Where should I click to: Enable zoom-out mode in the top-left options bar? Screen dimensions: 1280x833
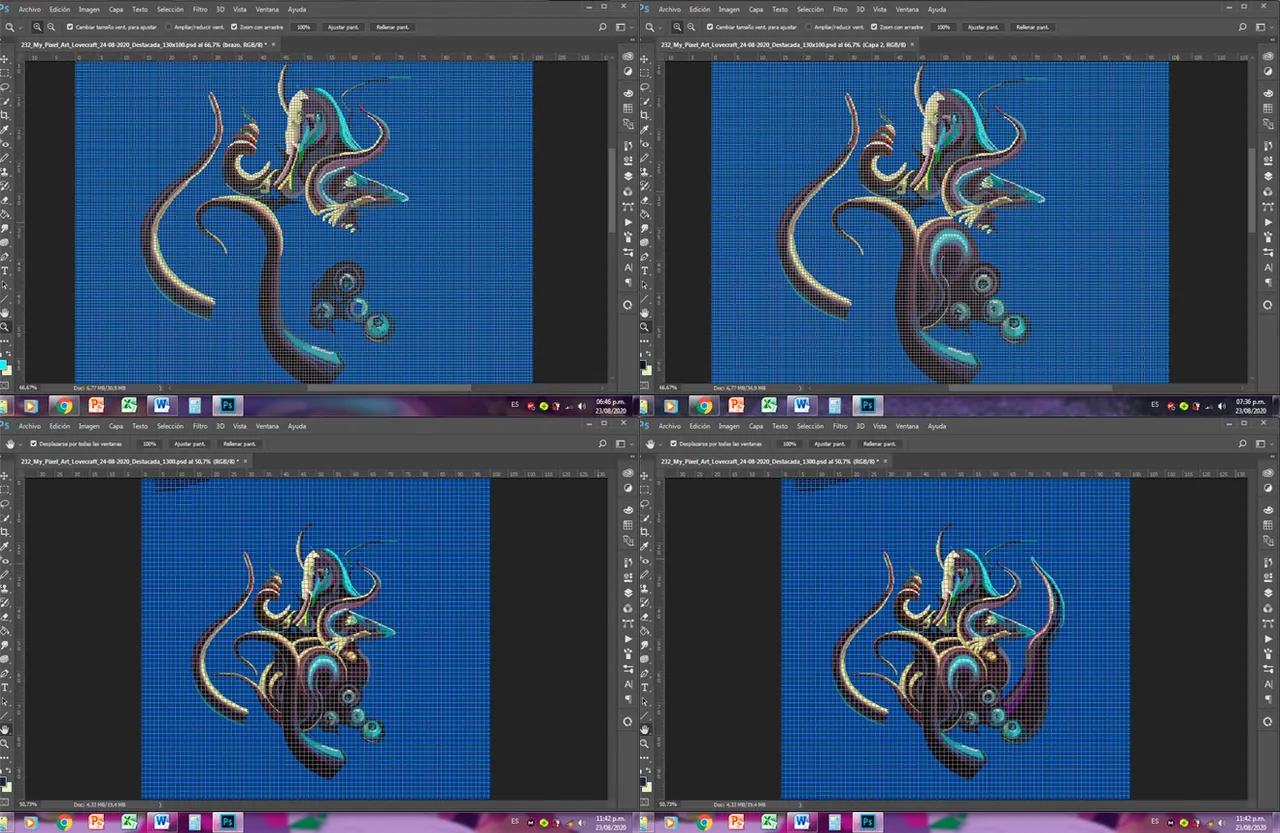[x=51, y=27]
